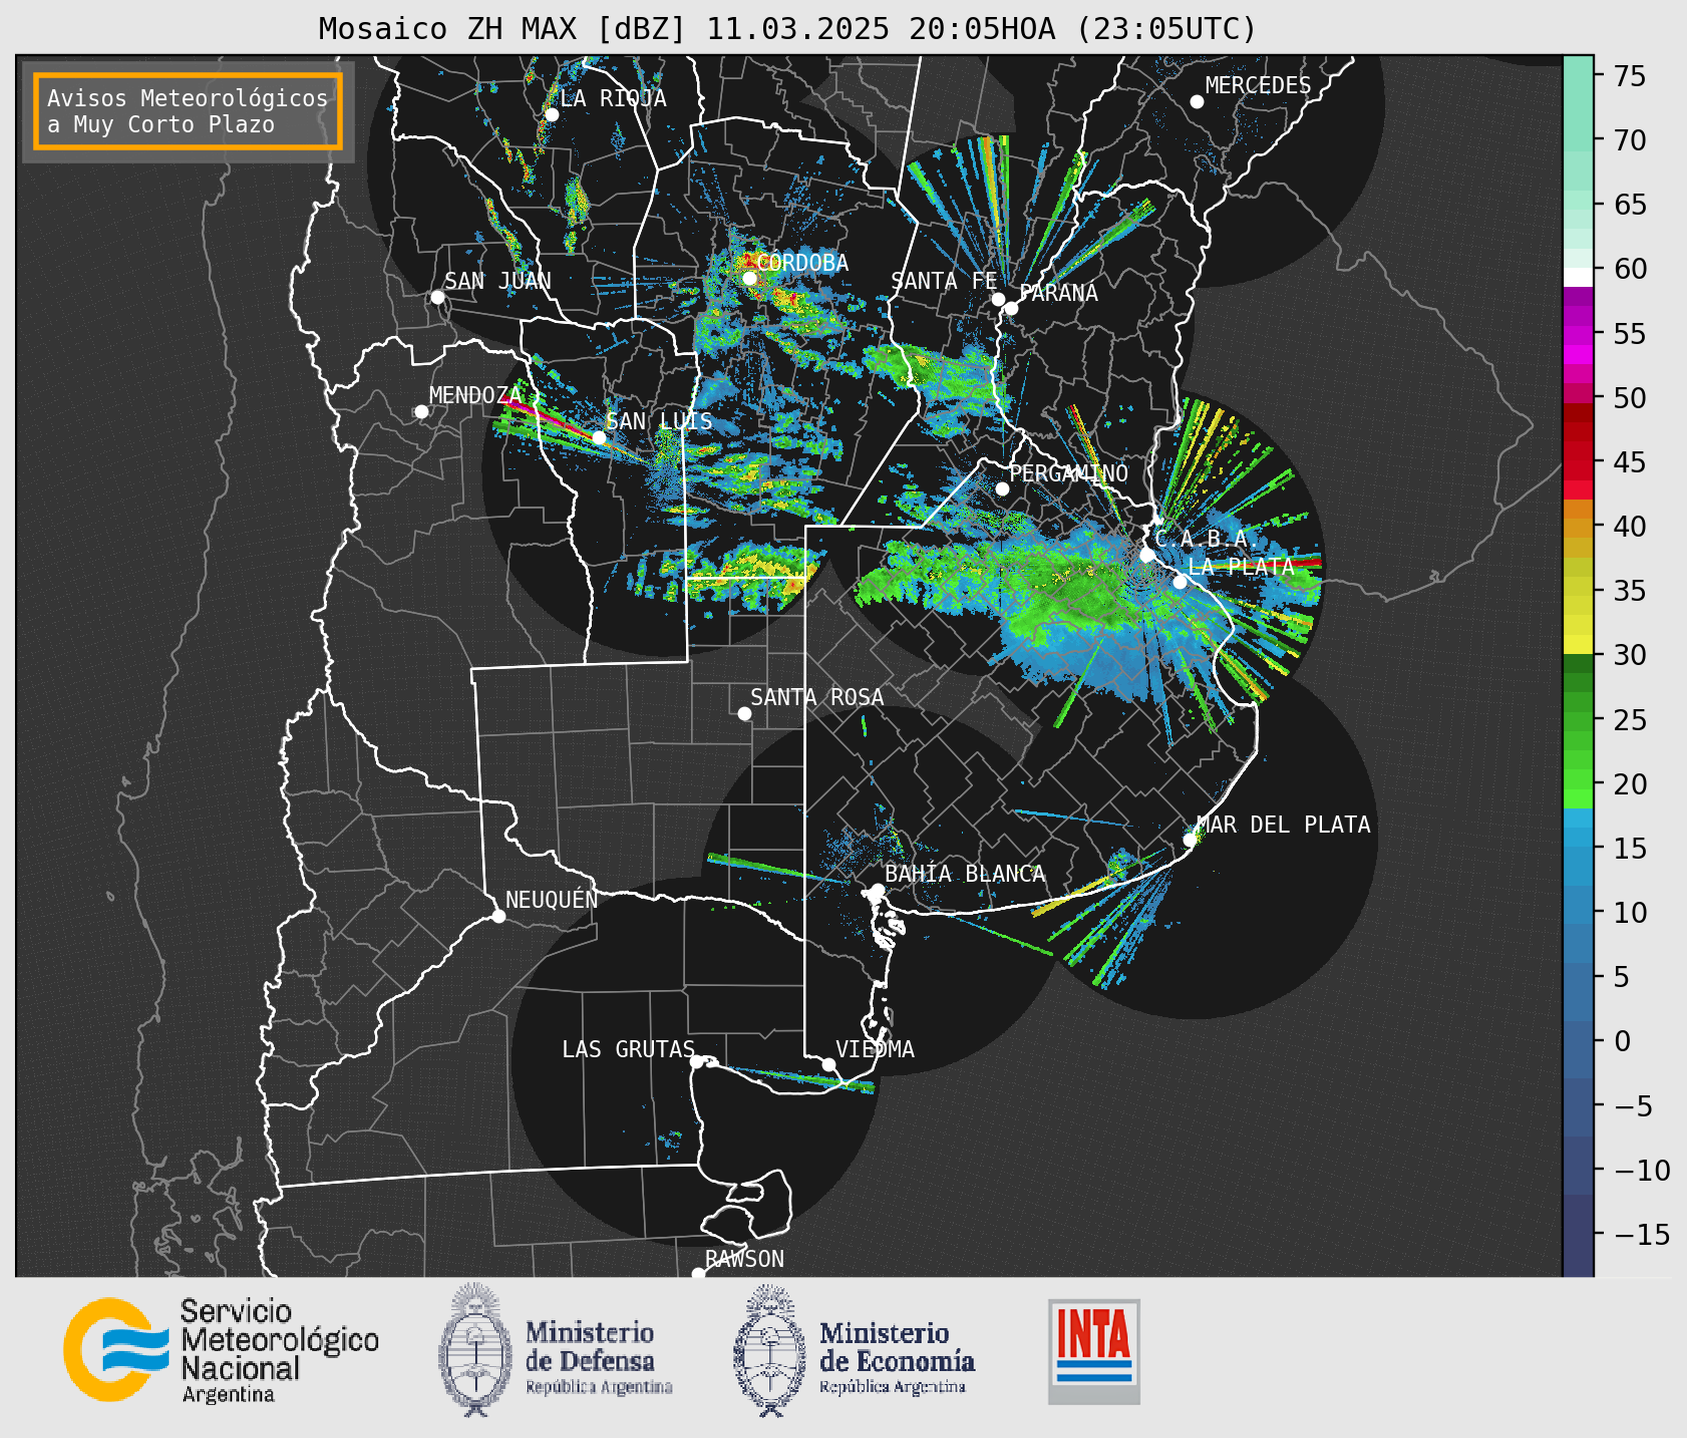Image resolution: width=1687 pixels, height=1438 pixels.
Task: Select the MERCEDES city marker
Action: 1196,102
